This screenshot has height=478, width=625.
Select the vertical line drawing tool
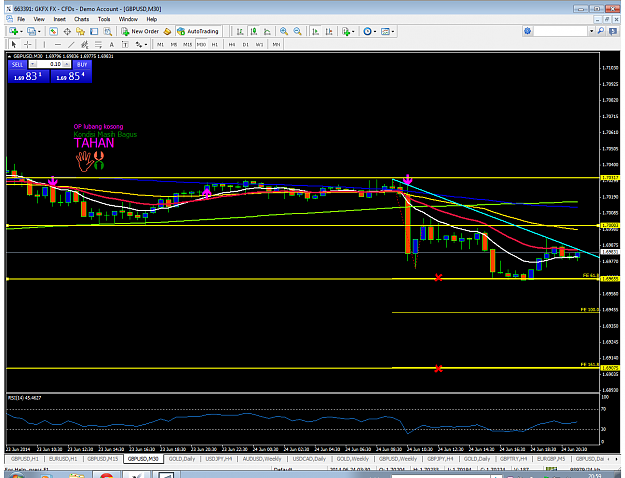44,44
